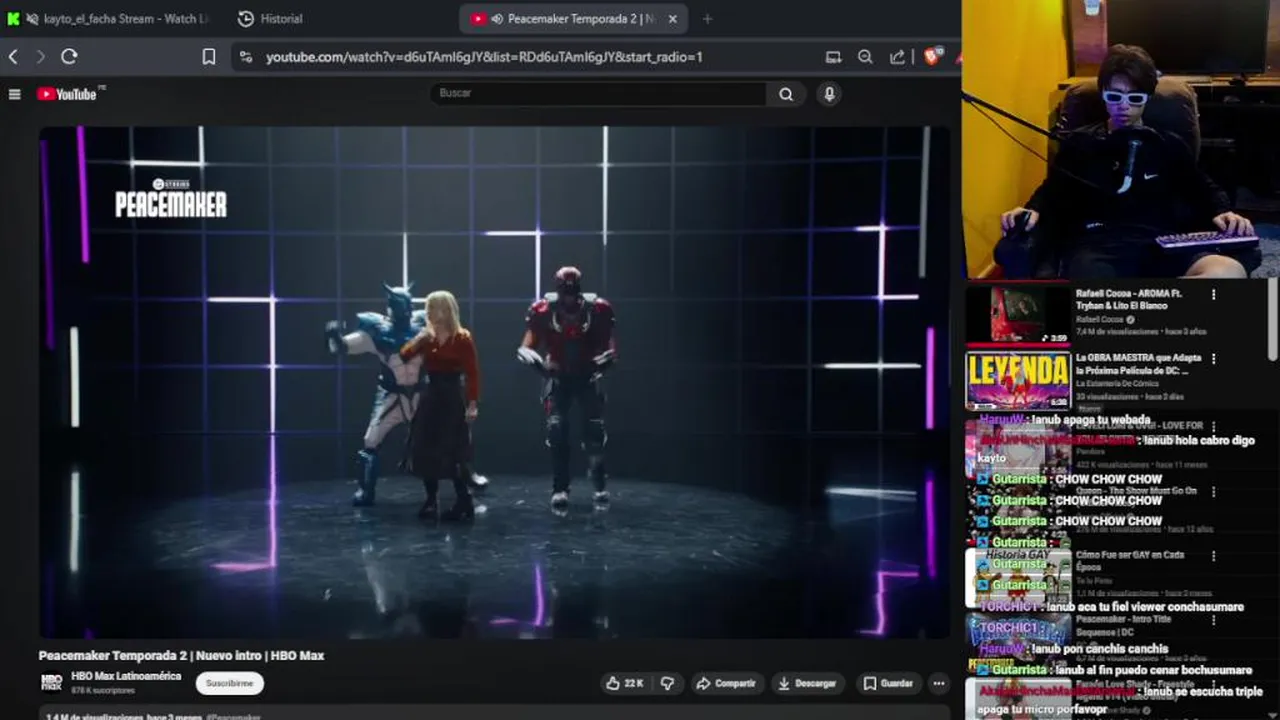Click the YouTube Buscar search field
The image size is (1280, 720).
tap(599, 94)
